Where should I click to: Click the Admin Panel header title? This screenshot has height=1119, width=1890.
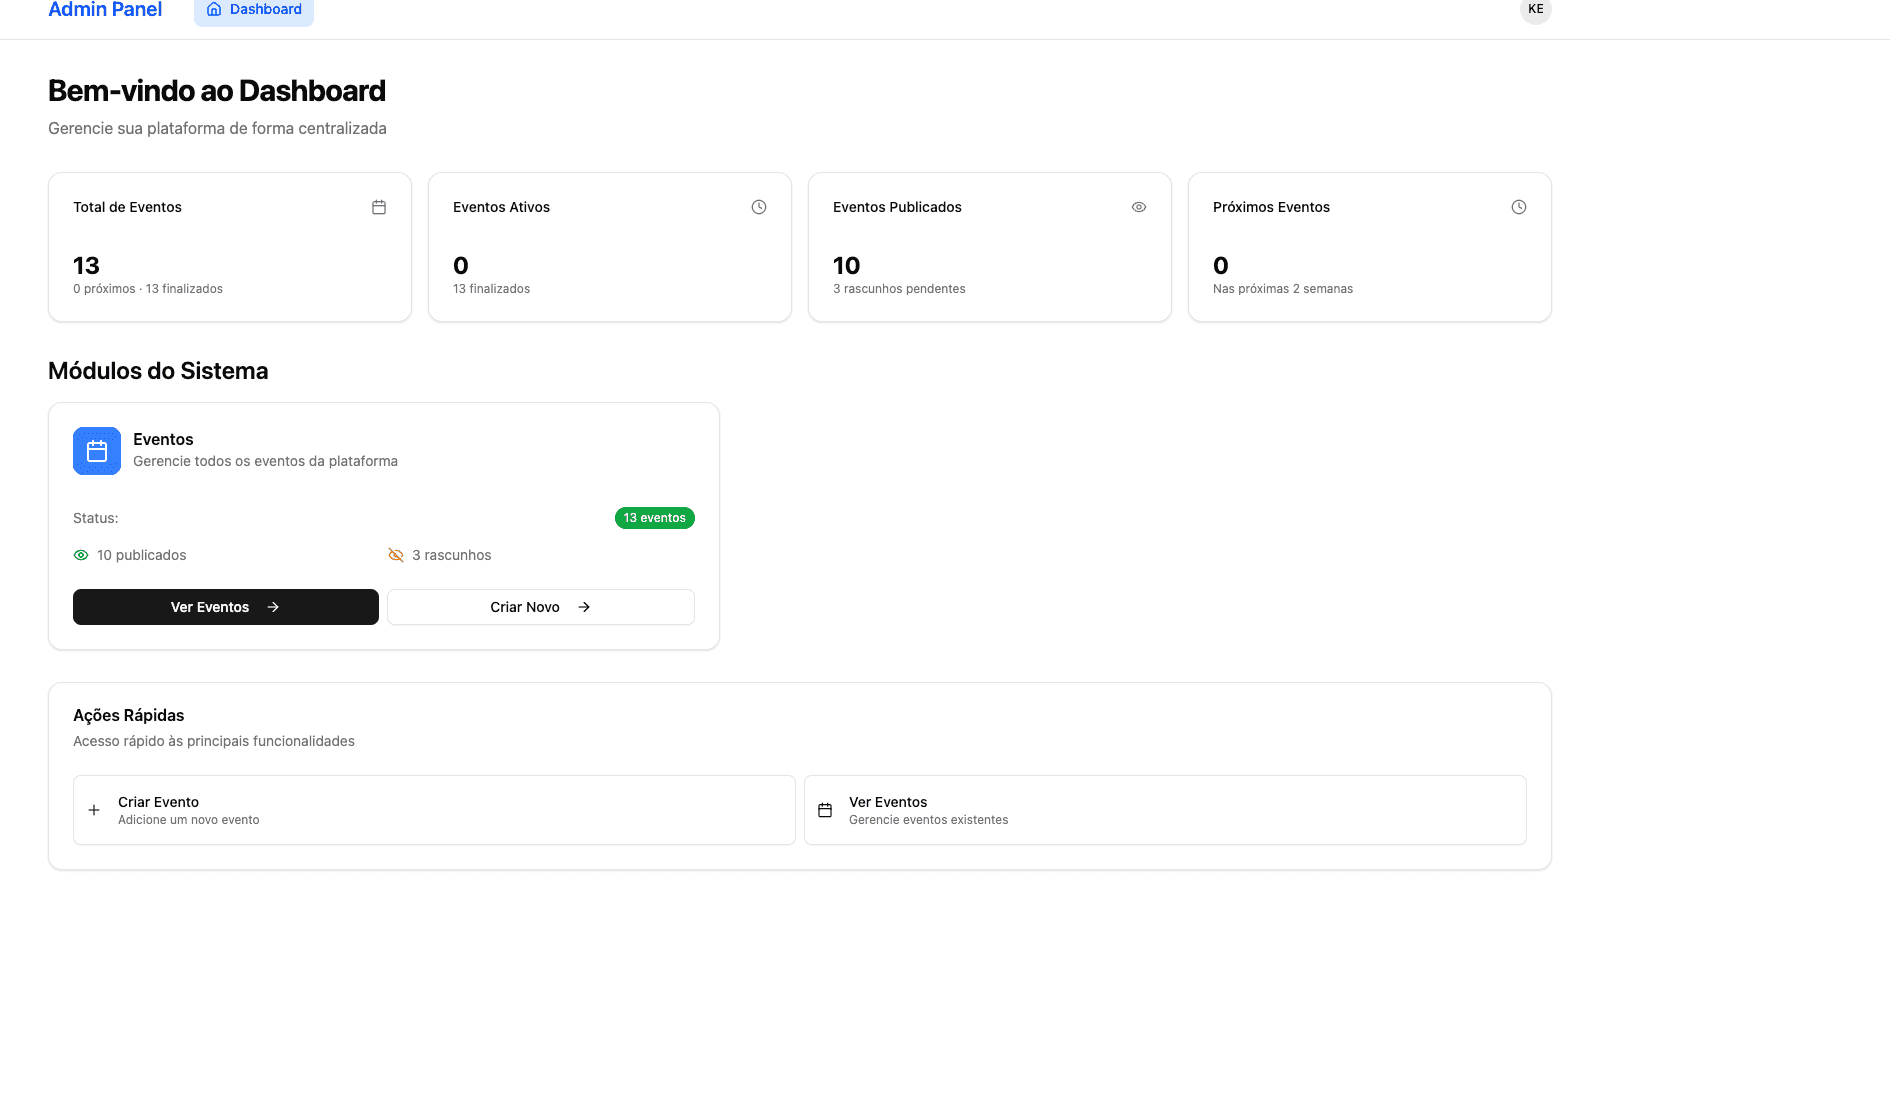104,9
